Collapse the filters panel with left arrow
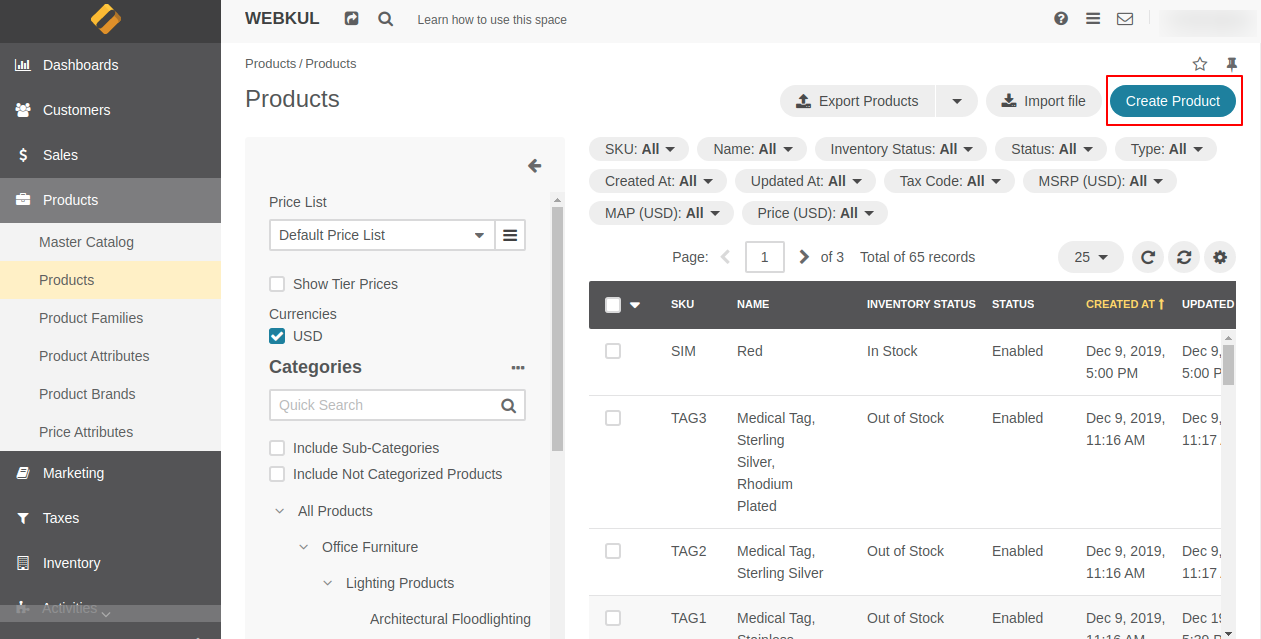The height and width of the screenshot is (639, 1261). (x=534, y=166)
